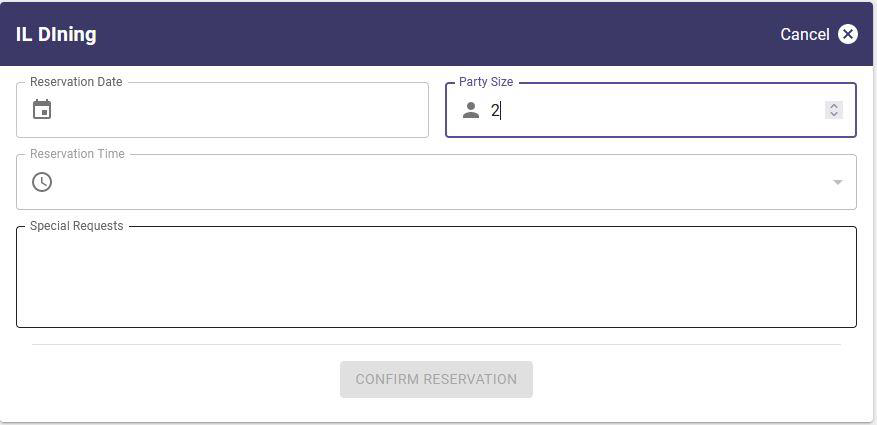877x425 pixels.
Task: Click the clock icon in Reservation Time
Action: (42, 182)
